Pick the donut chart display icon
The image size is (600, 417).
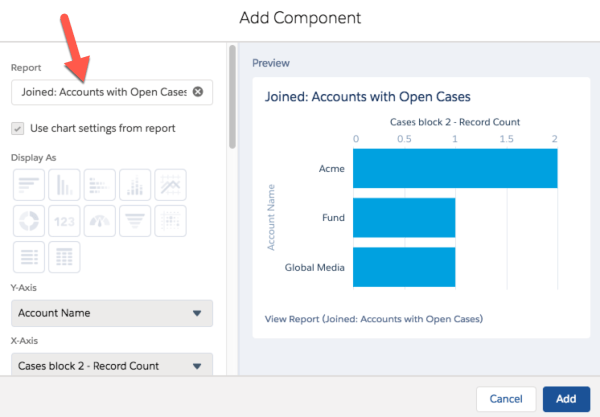coord(29,221)
